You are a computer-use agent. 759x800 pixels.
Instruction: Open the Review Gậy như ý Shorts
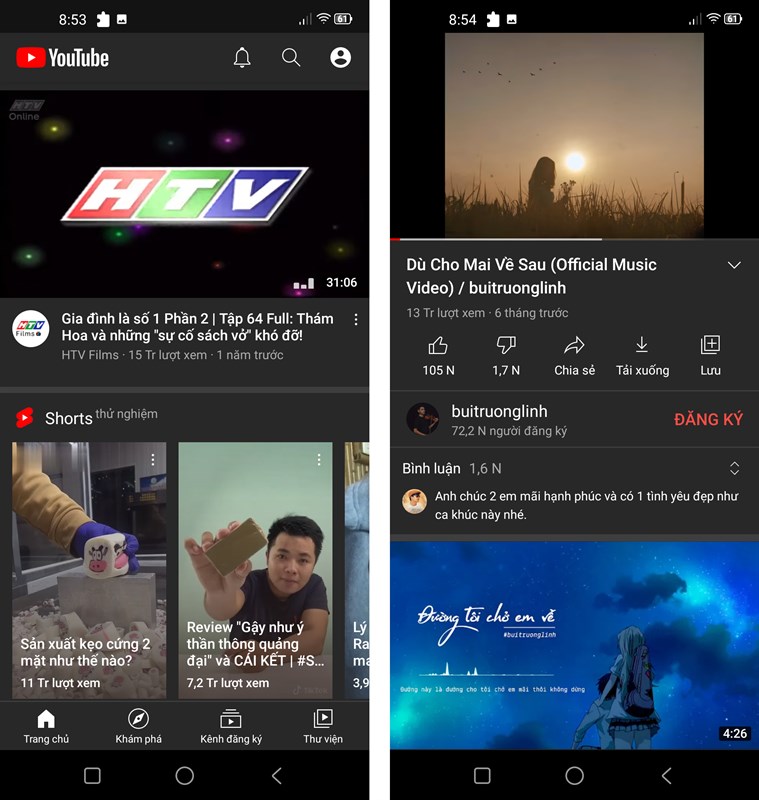pyautogui.click(x=255, y=570)
